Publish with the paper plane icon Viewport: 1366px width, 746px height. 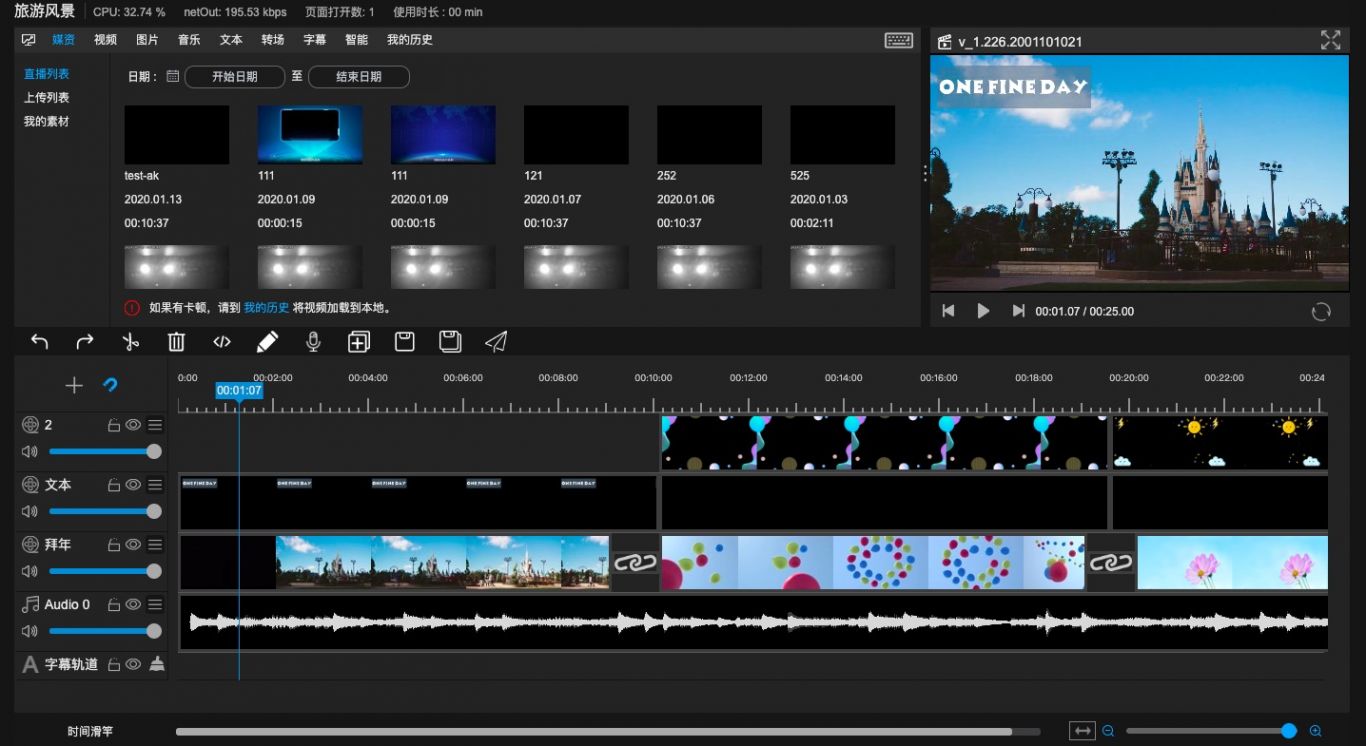(496, 342)
